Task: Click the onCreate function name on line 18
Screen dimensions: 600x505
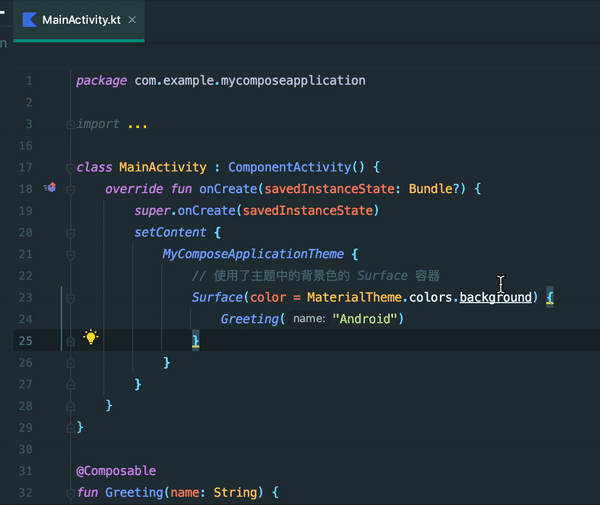Action: pos(228,189)
